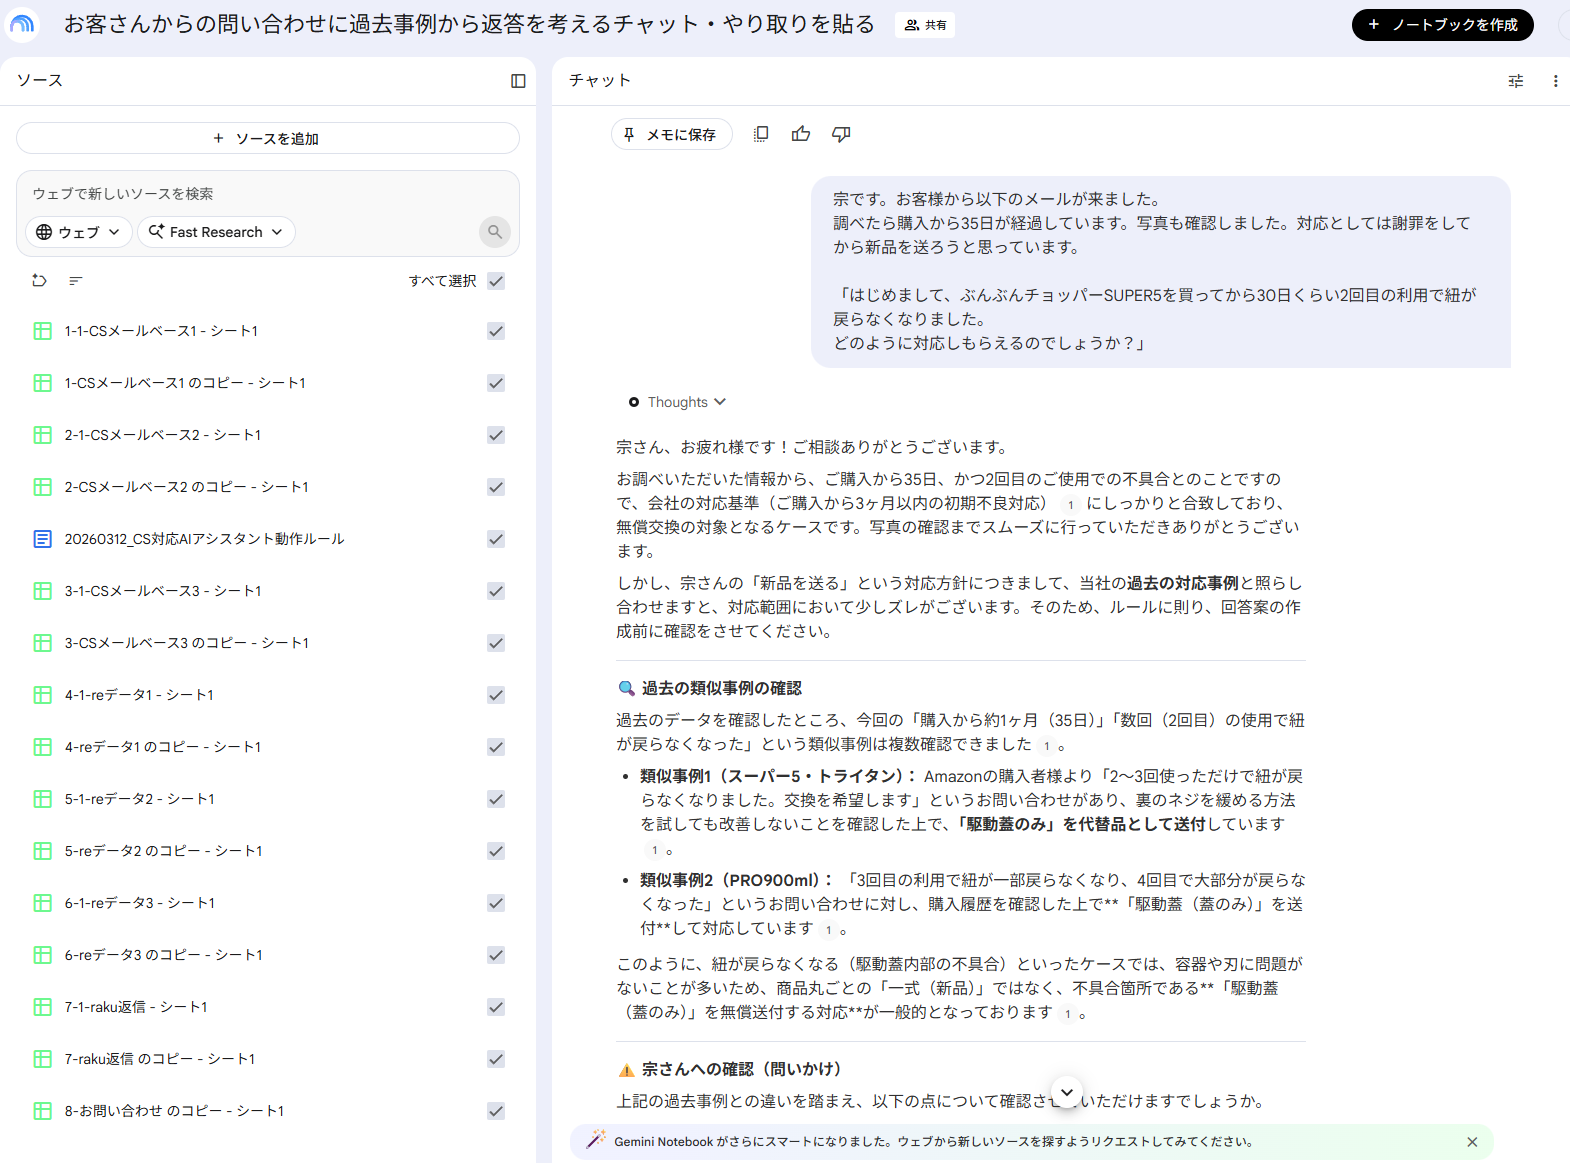Viewport: 1570px width, 1163px height.
Task: Click the scroll-to-bottom arrow button
Action: pyautogui.click(x=1067, y=1092)
